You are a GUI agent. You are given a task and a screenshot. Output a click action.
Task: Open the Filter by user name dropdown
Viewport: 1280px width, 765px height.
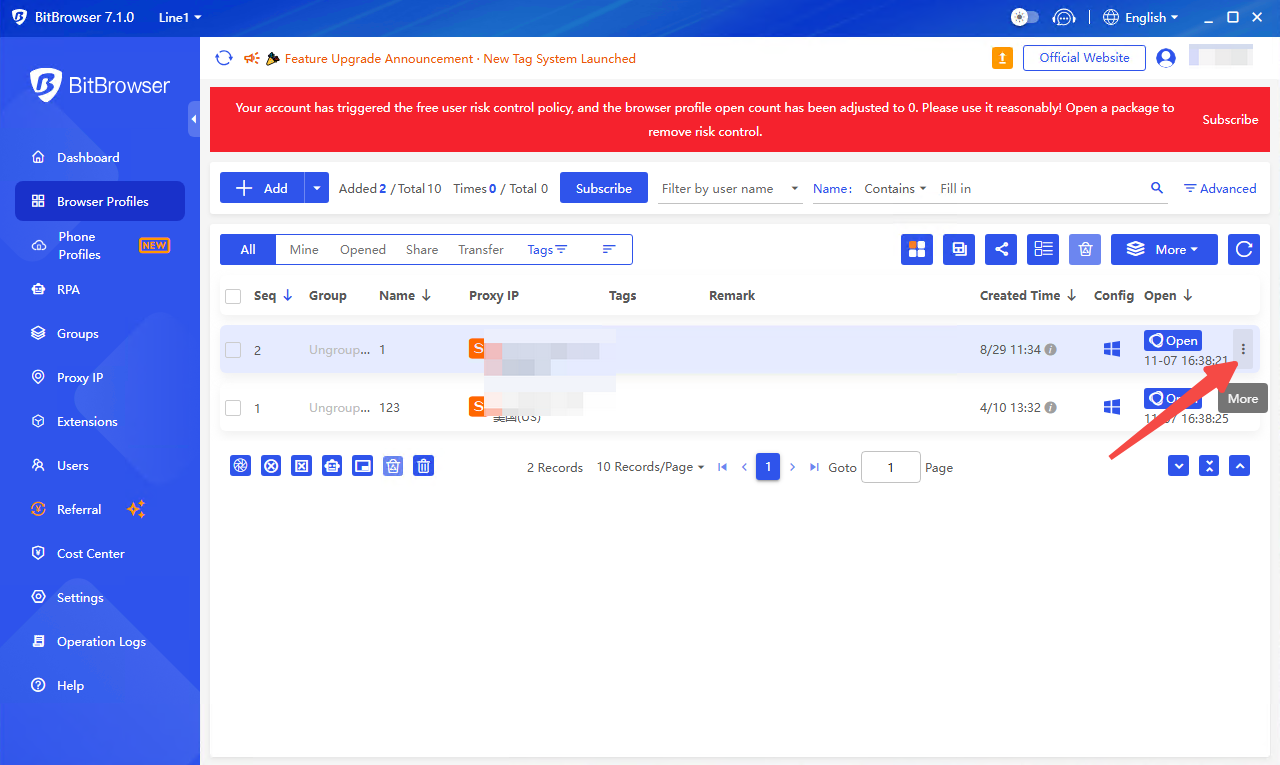730,188
